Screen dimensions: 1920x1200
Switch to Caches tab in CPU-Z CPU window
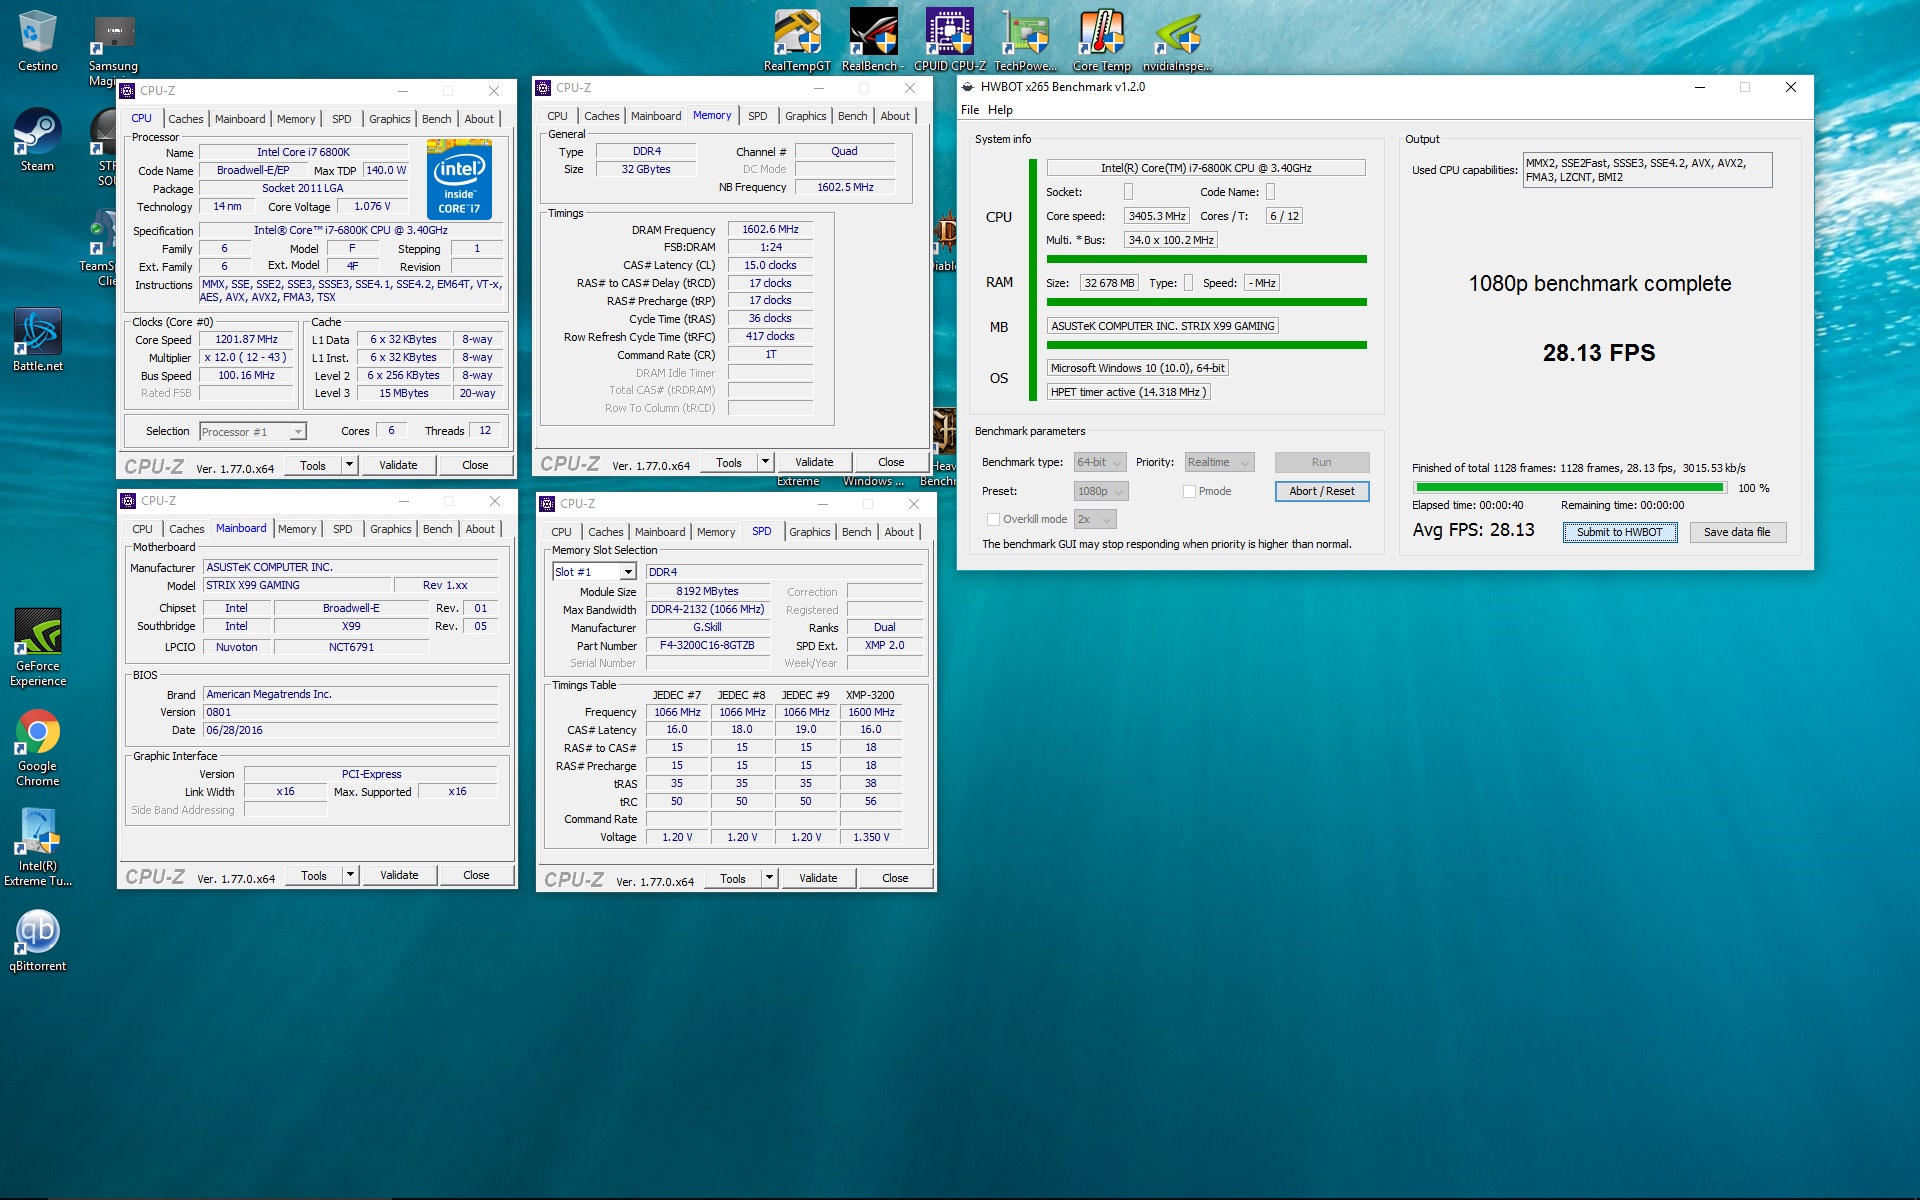(x=185, y=119)
